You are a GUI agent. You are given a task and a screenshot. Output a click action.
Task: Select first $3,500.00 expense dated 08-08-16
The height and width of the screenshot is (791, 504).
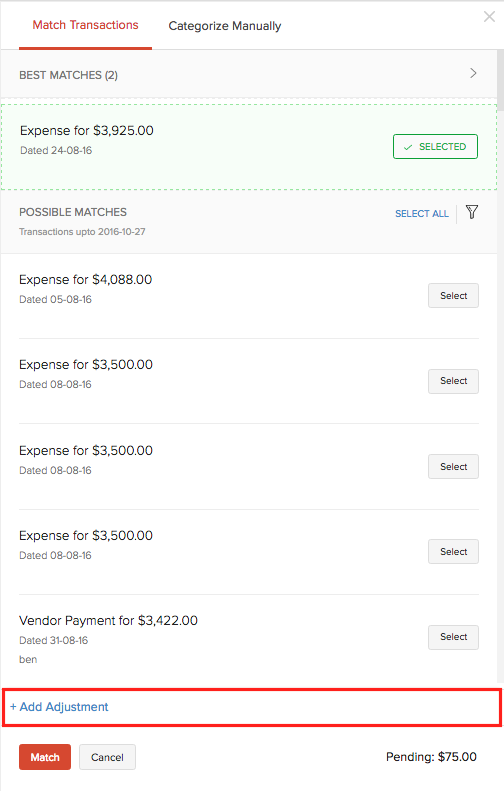[x=453, y=381]
